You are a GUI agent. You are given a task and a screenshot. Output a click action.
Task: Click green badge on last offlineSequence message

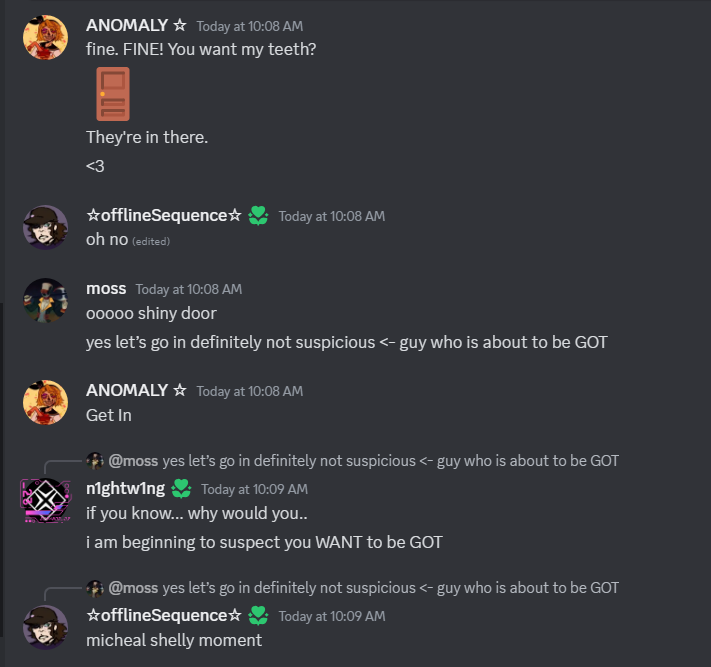(258, 616)
